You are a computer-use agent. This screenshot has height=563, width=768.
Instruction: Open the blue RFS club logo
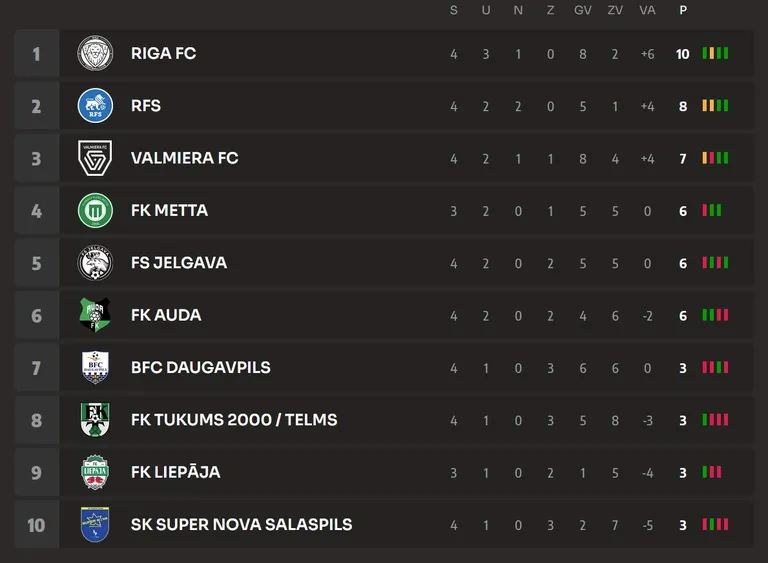pos(95,105)
